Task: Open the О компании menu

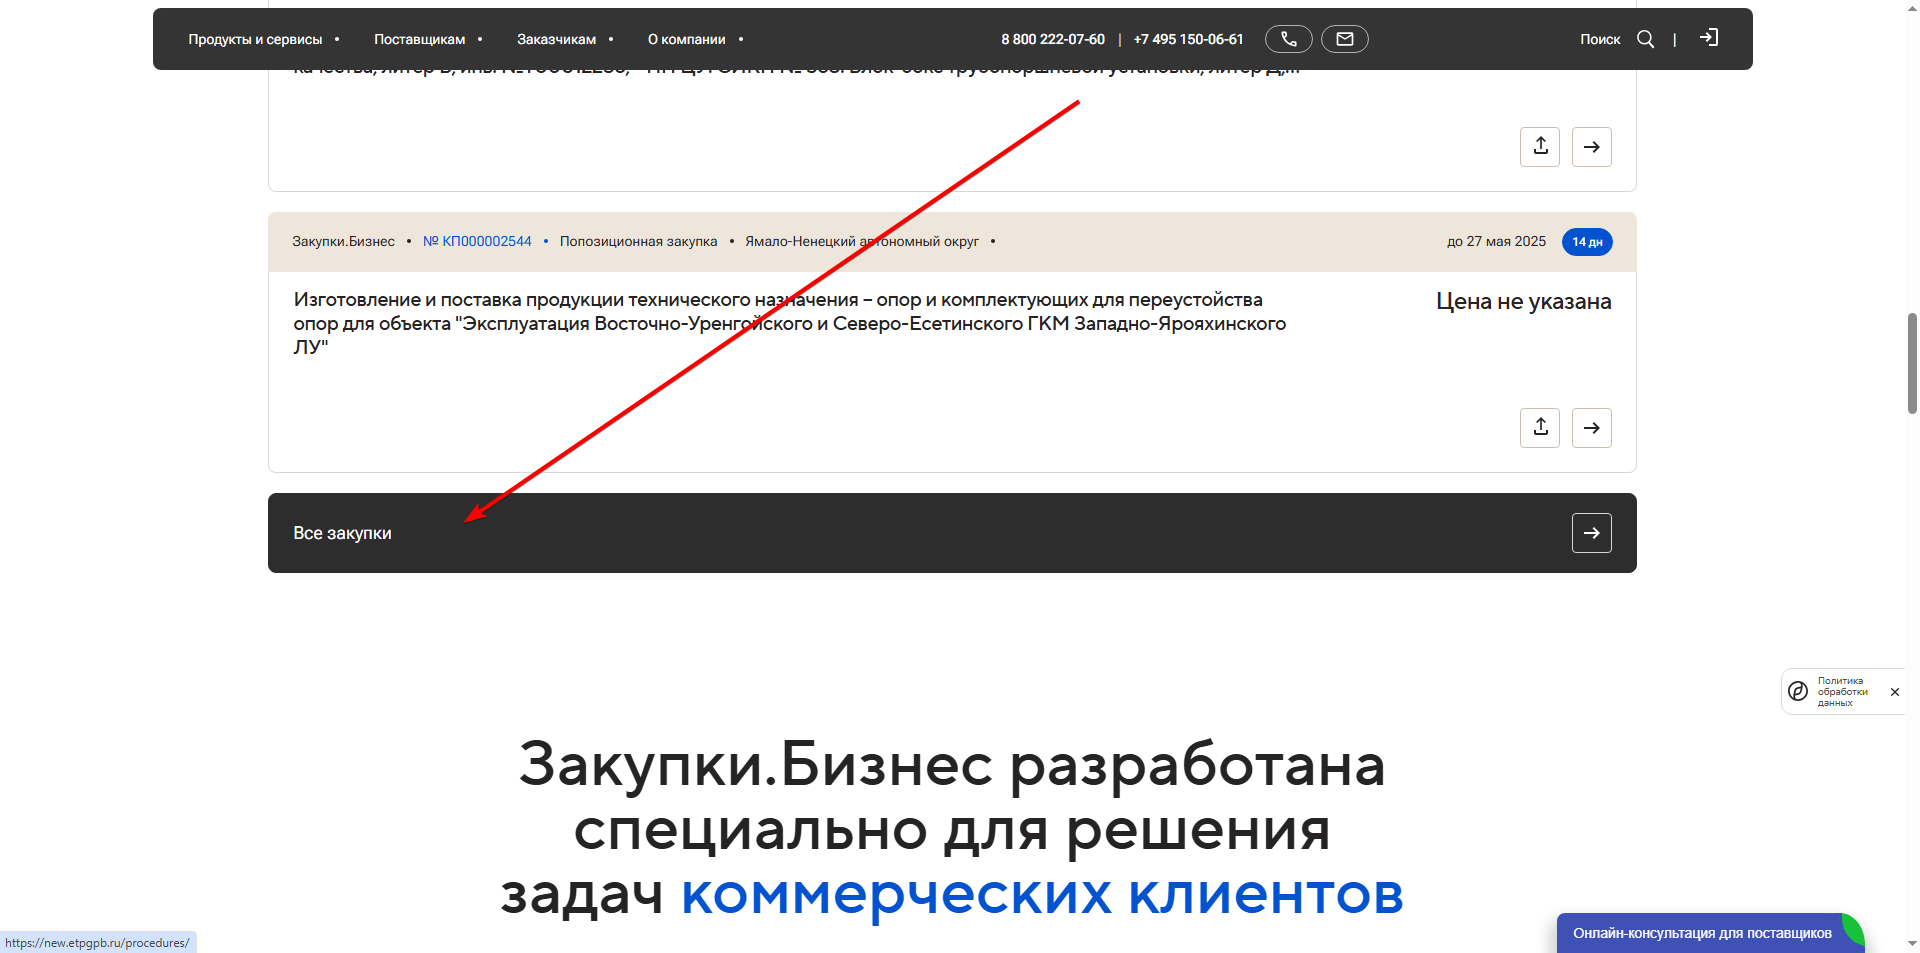Action: [687, 39]
